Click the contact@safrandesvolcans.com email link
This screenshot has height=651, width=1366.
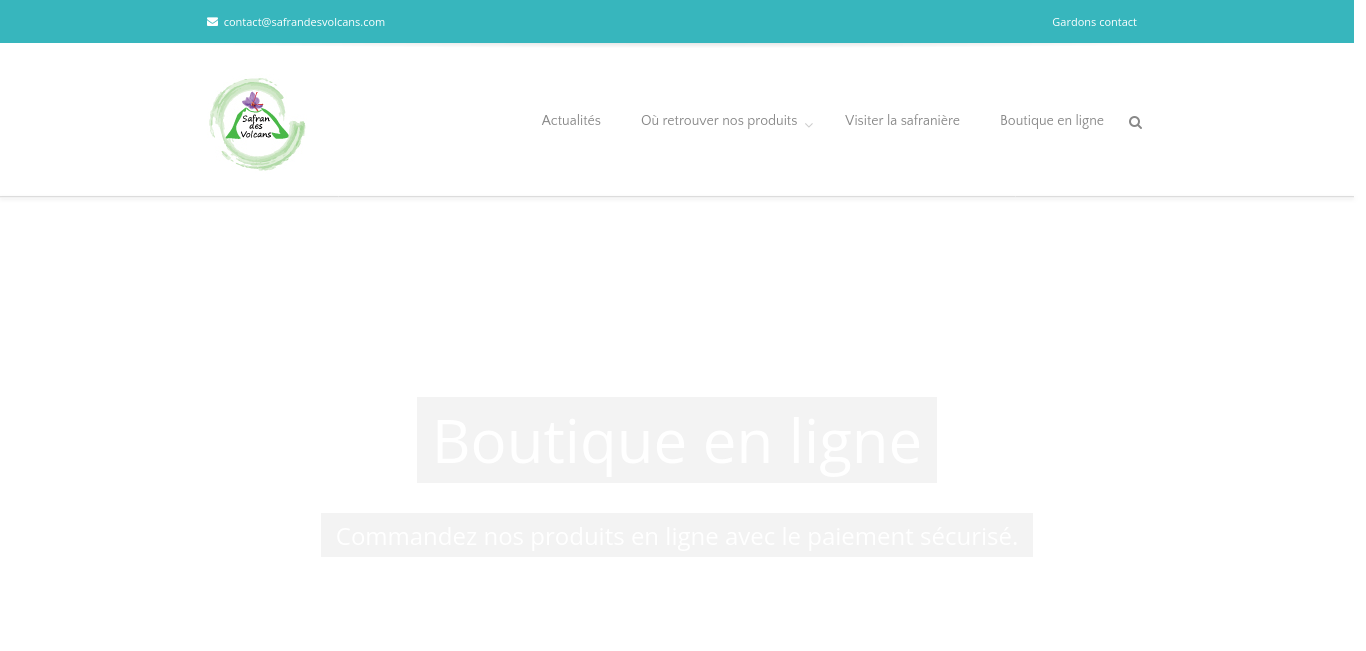pos(304,22)
